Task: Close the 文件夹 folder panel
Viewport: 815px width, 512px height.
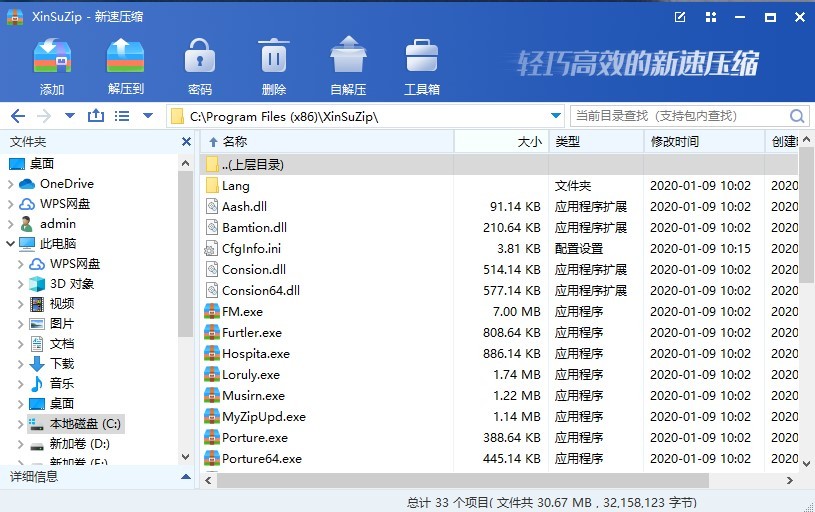Action: click(186, 141)
